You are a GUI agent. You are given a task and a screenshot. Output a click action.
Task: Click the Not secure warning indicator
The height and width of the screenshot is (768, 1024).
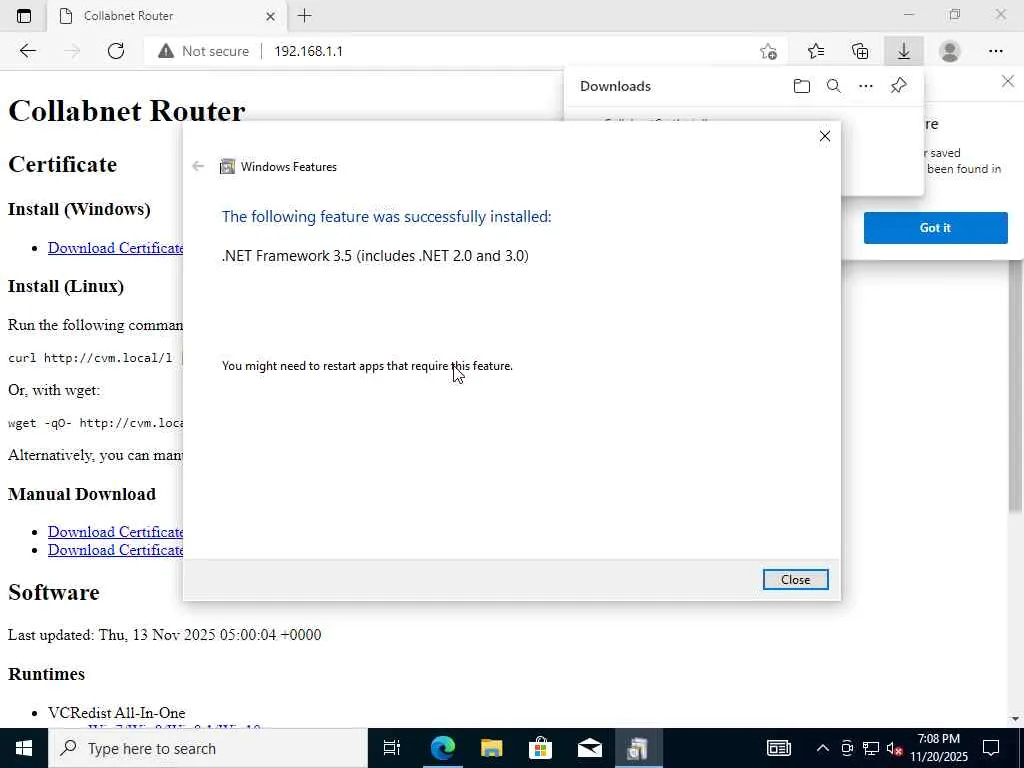point(204,51)
